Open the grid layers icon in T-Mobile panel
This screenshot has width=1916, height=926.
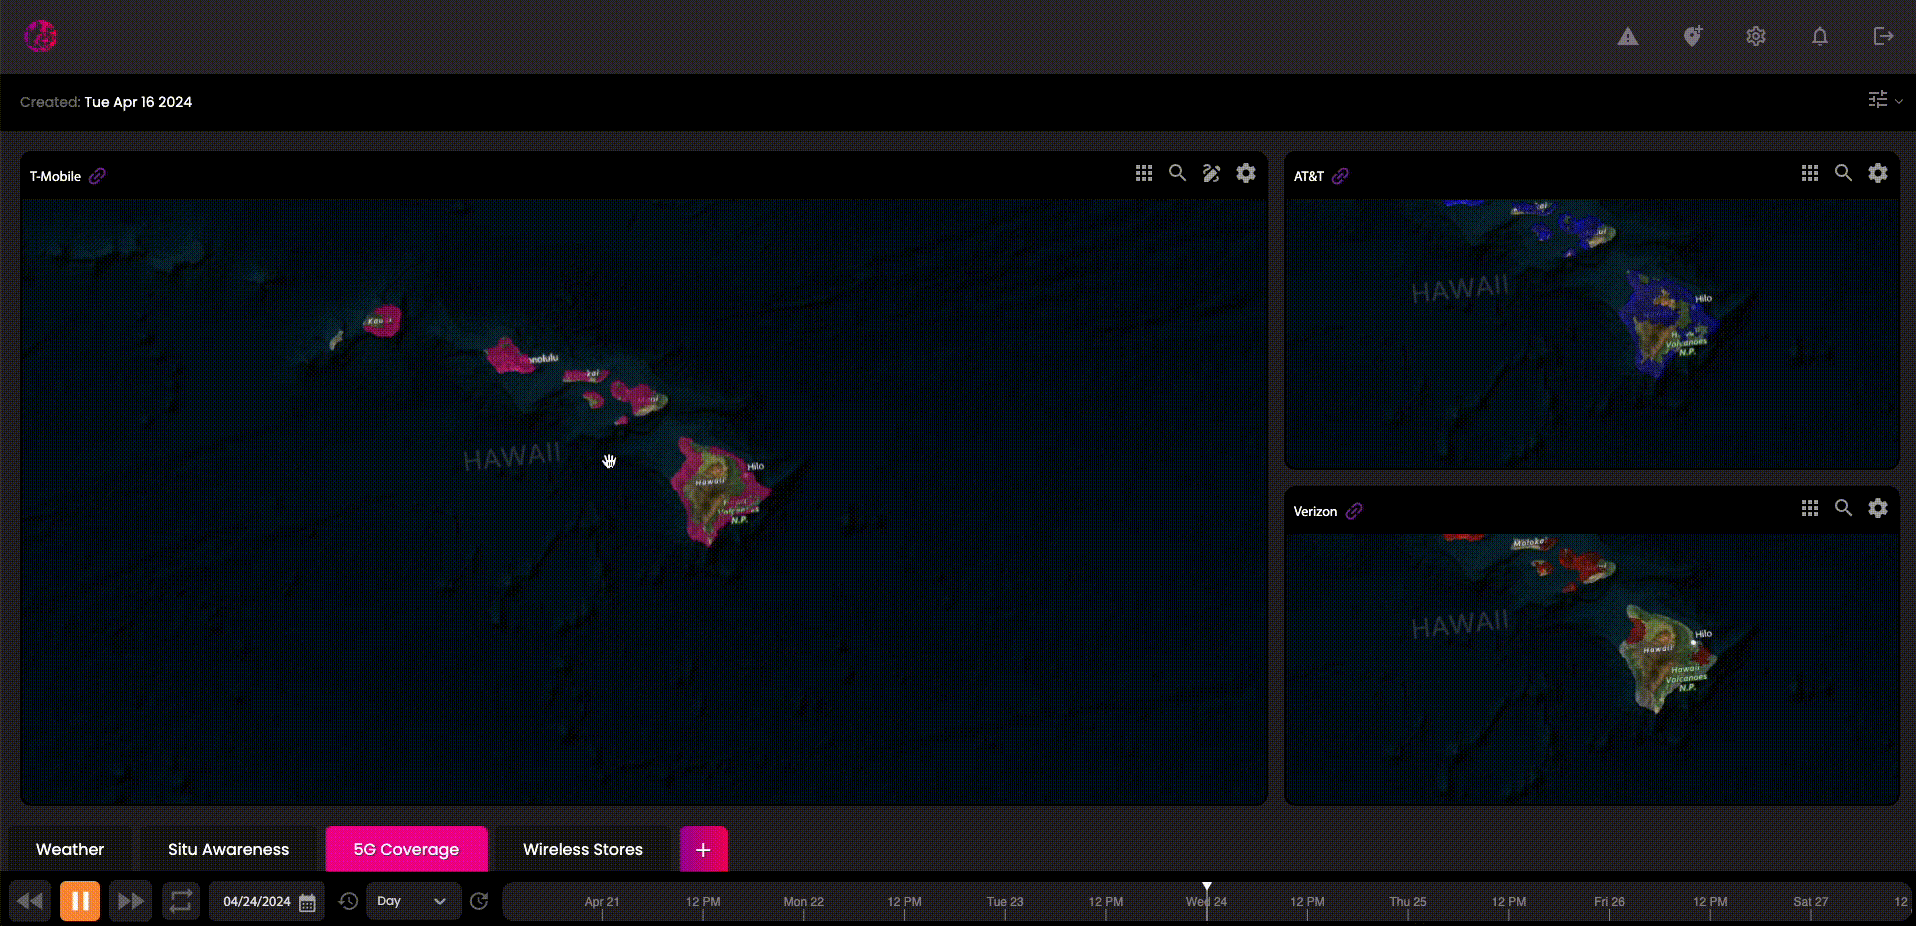pos(1144,173)
